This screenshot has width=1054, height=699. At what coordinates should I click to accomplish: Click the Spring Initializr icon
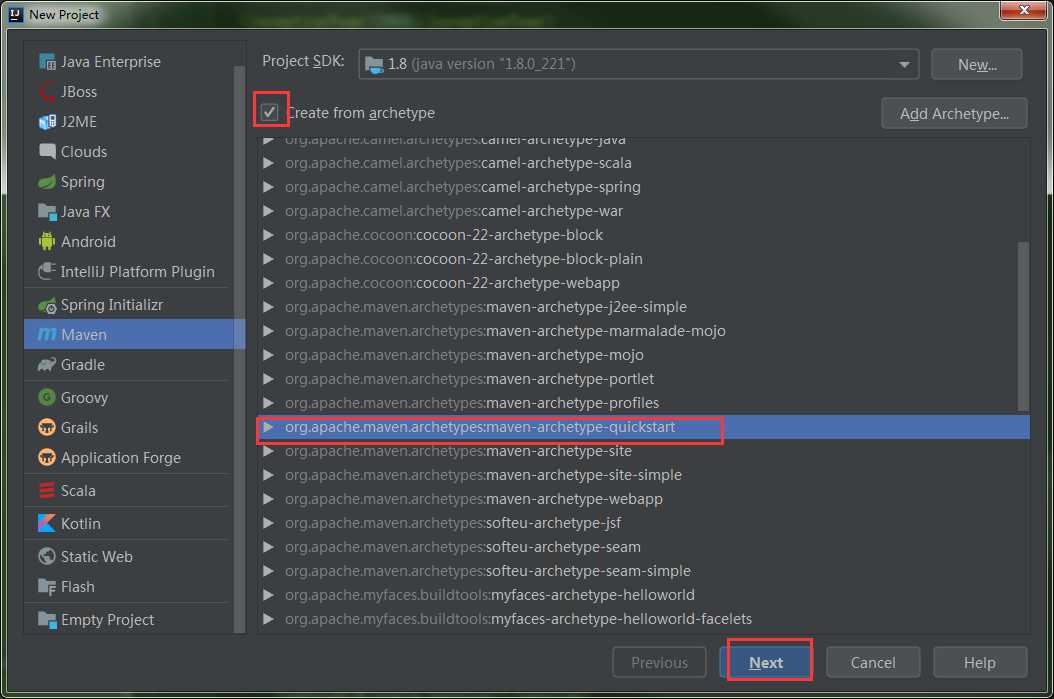tap(47, 305)
